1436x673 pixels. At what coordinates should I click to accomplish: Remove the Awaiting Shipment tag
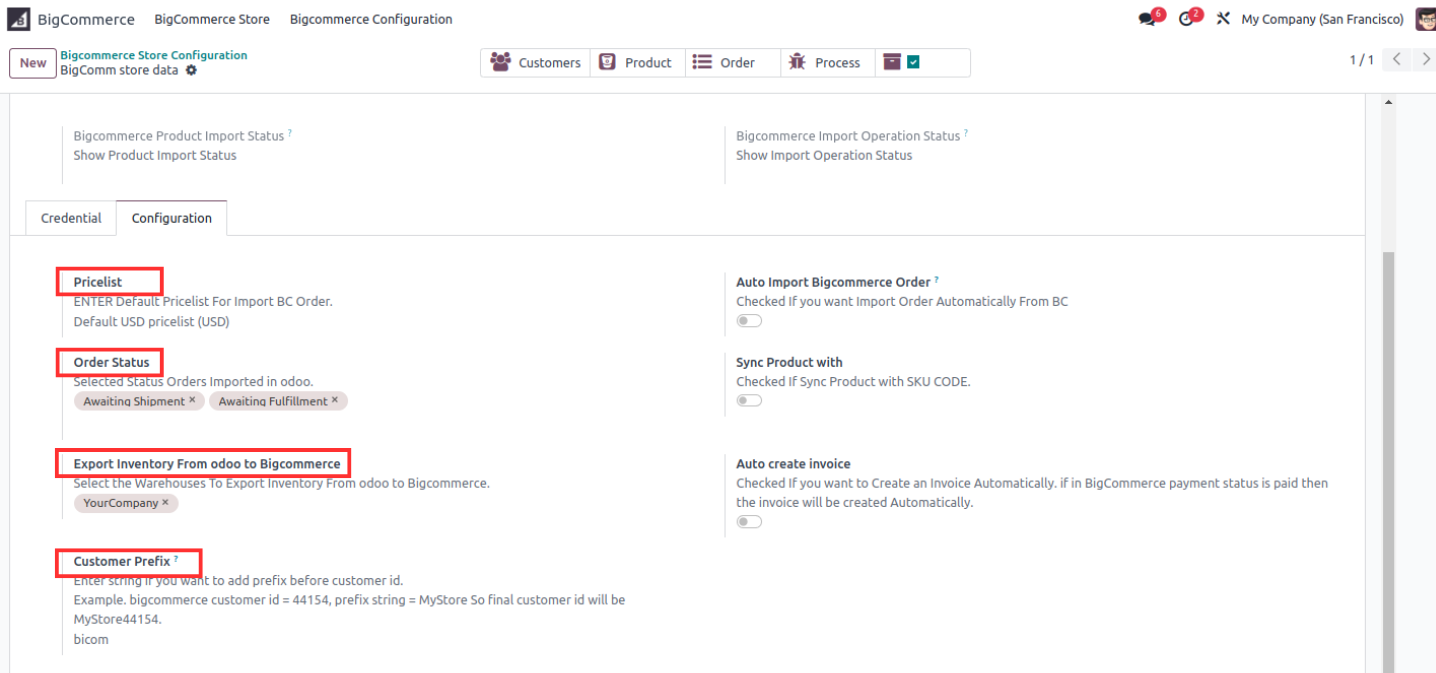(192, 400)
